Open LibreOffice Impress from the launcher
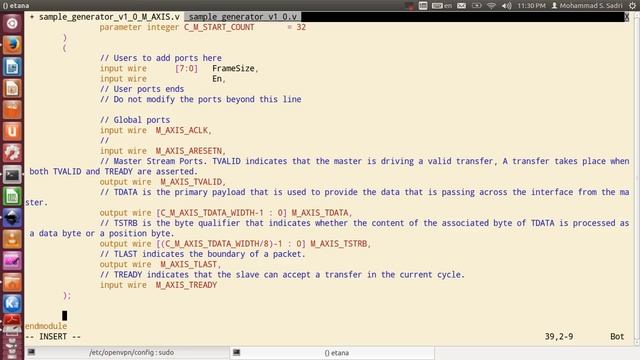The image size is (640, 360). (12, 88)
